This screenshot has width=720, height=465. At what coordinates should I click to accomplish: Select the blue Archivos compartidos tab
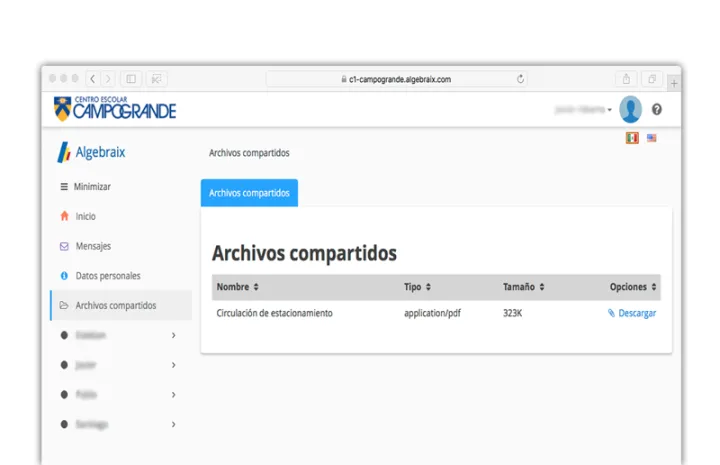(x=249, y=193)
